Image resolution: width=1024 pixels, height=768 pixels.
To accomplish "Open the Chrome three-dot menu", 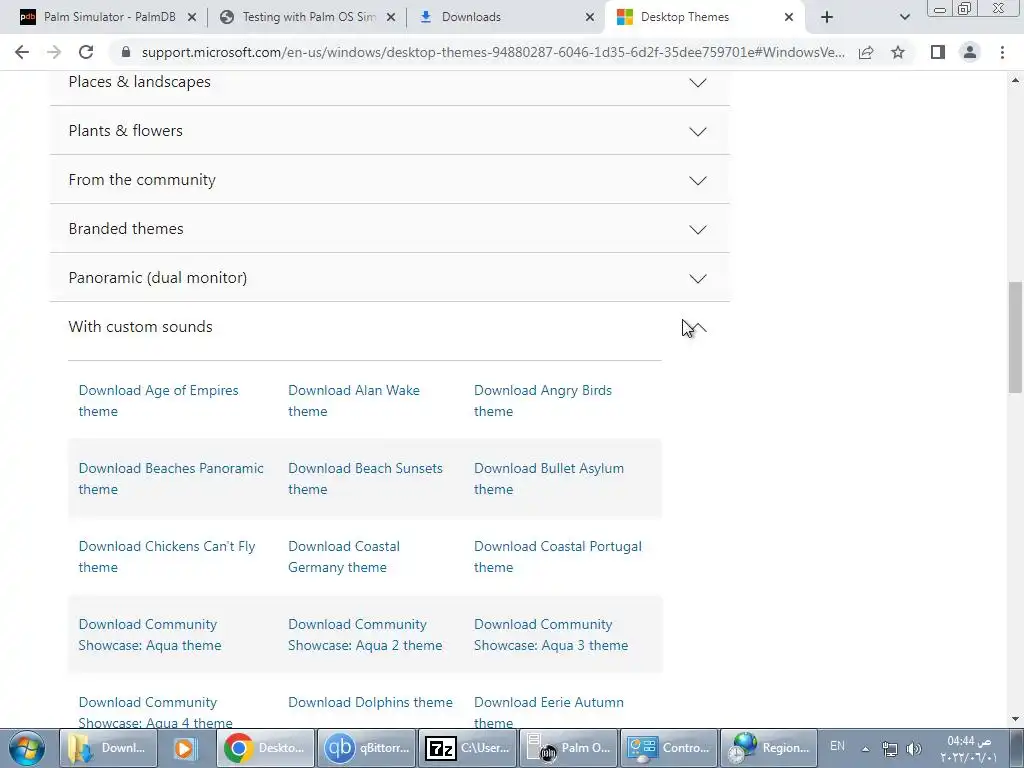I will click(x=1002, y=52).
